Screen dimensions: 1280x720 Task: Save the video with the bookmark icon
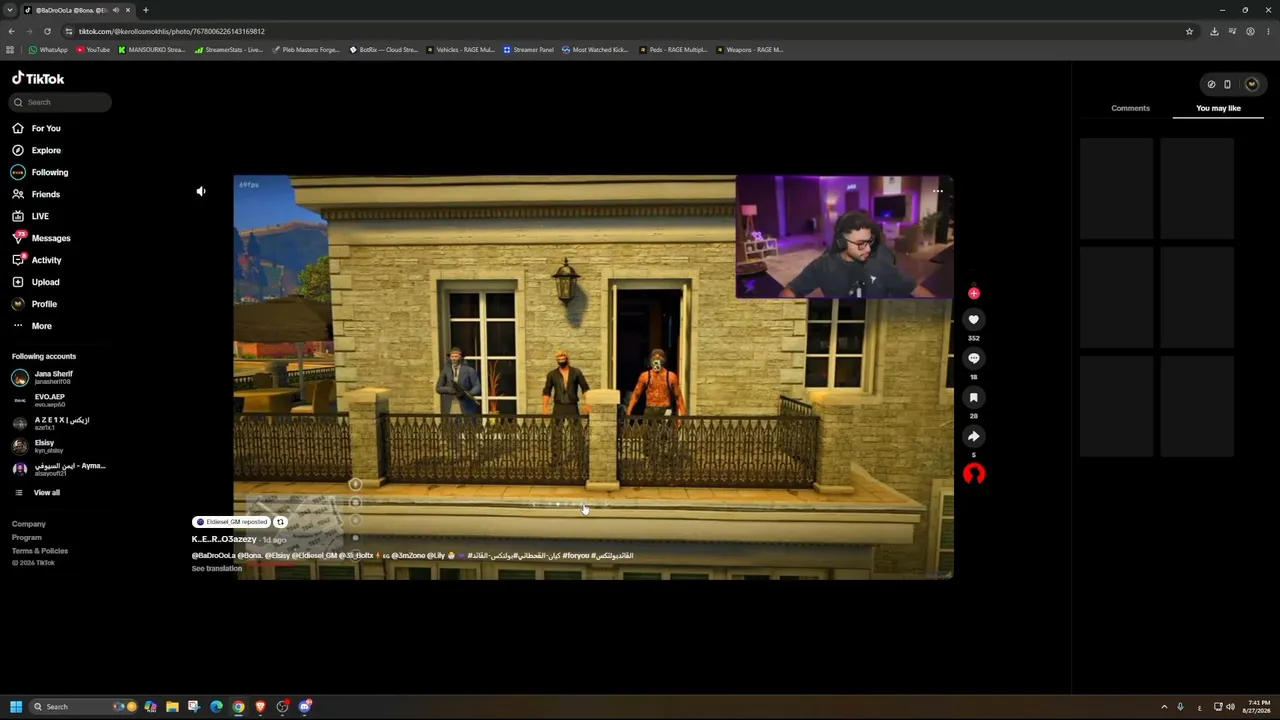pyautogui.click(x=973, y=398)
